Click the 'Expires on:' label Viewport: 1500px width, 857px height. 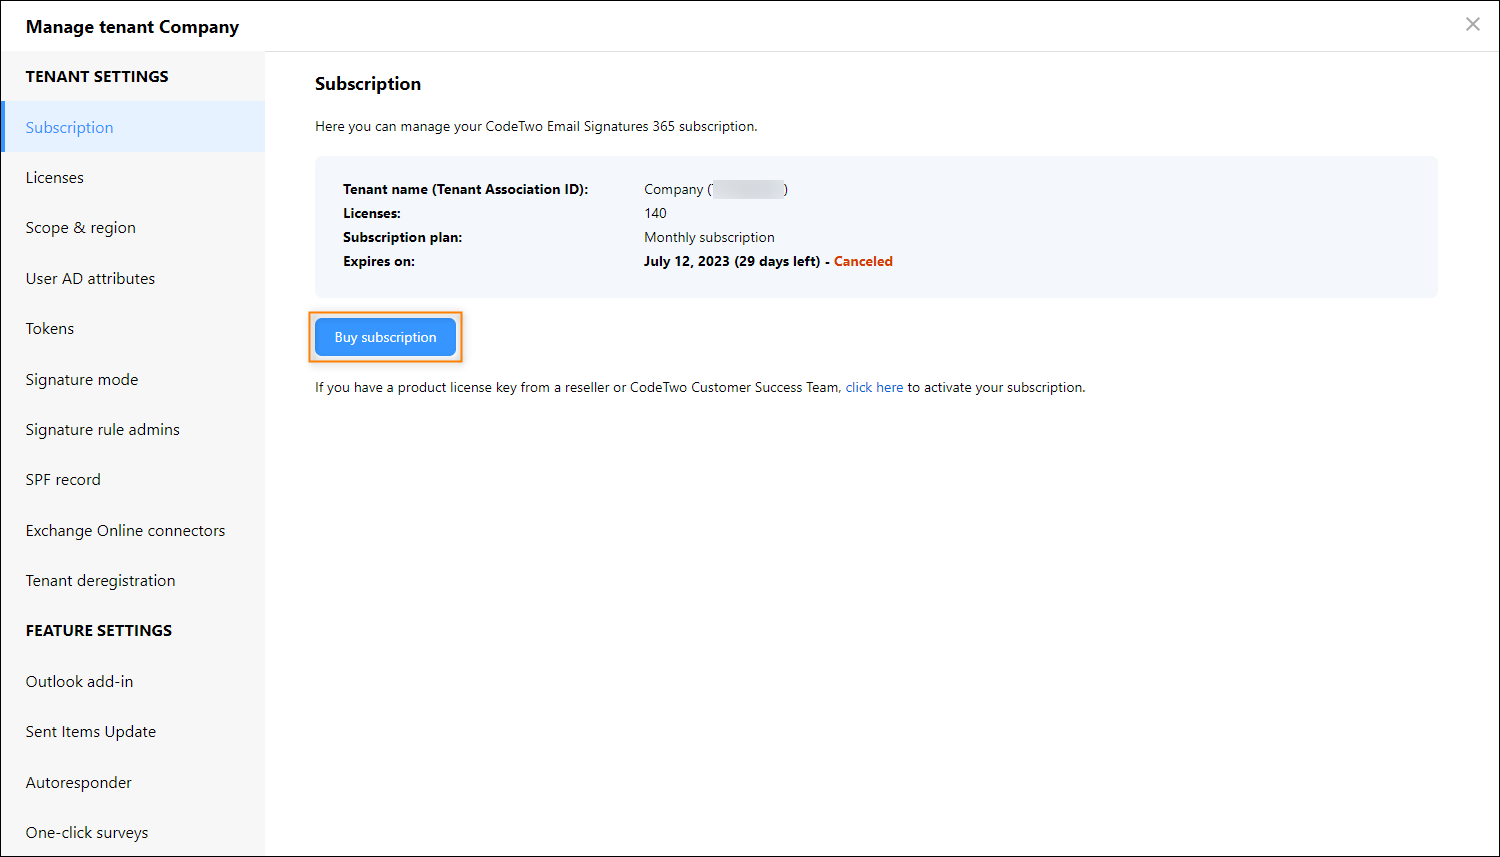(379, 261)
